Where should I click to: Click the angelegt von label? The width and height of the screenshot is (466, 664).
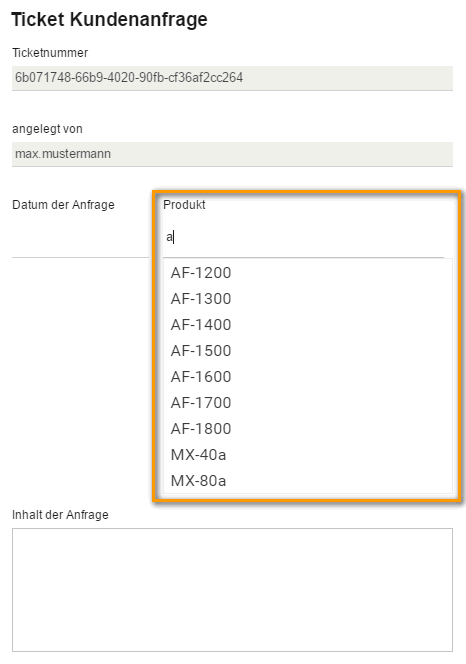pyautogui.click(x=47, y=129)
